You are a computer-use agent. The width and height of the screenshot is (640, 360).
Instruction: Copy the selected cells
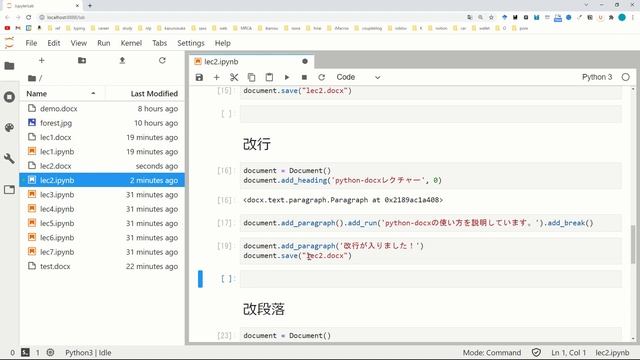[251, 77]
